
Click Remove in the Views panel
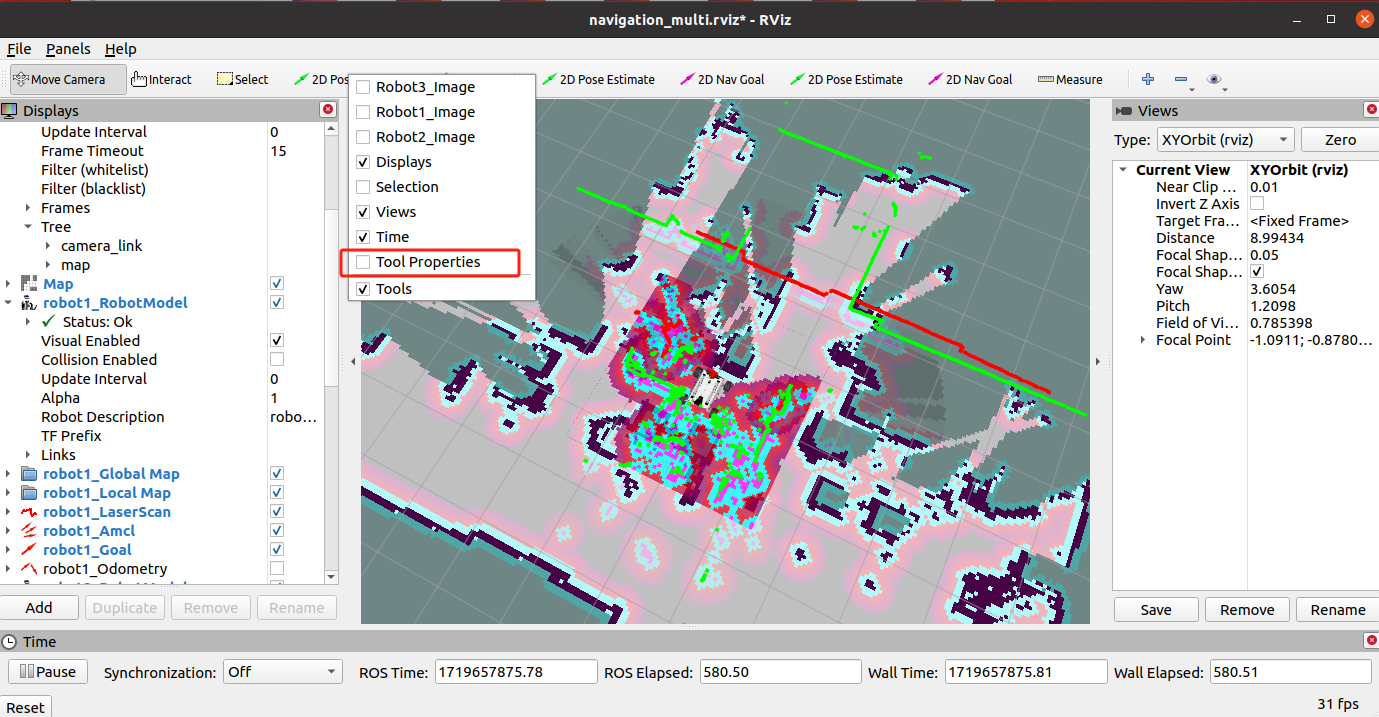click(1247, 609)
